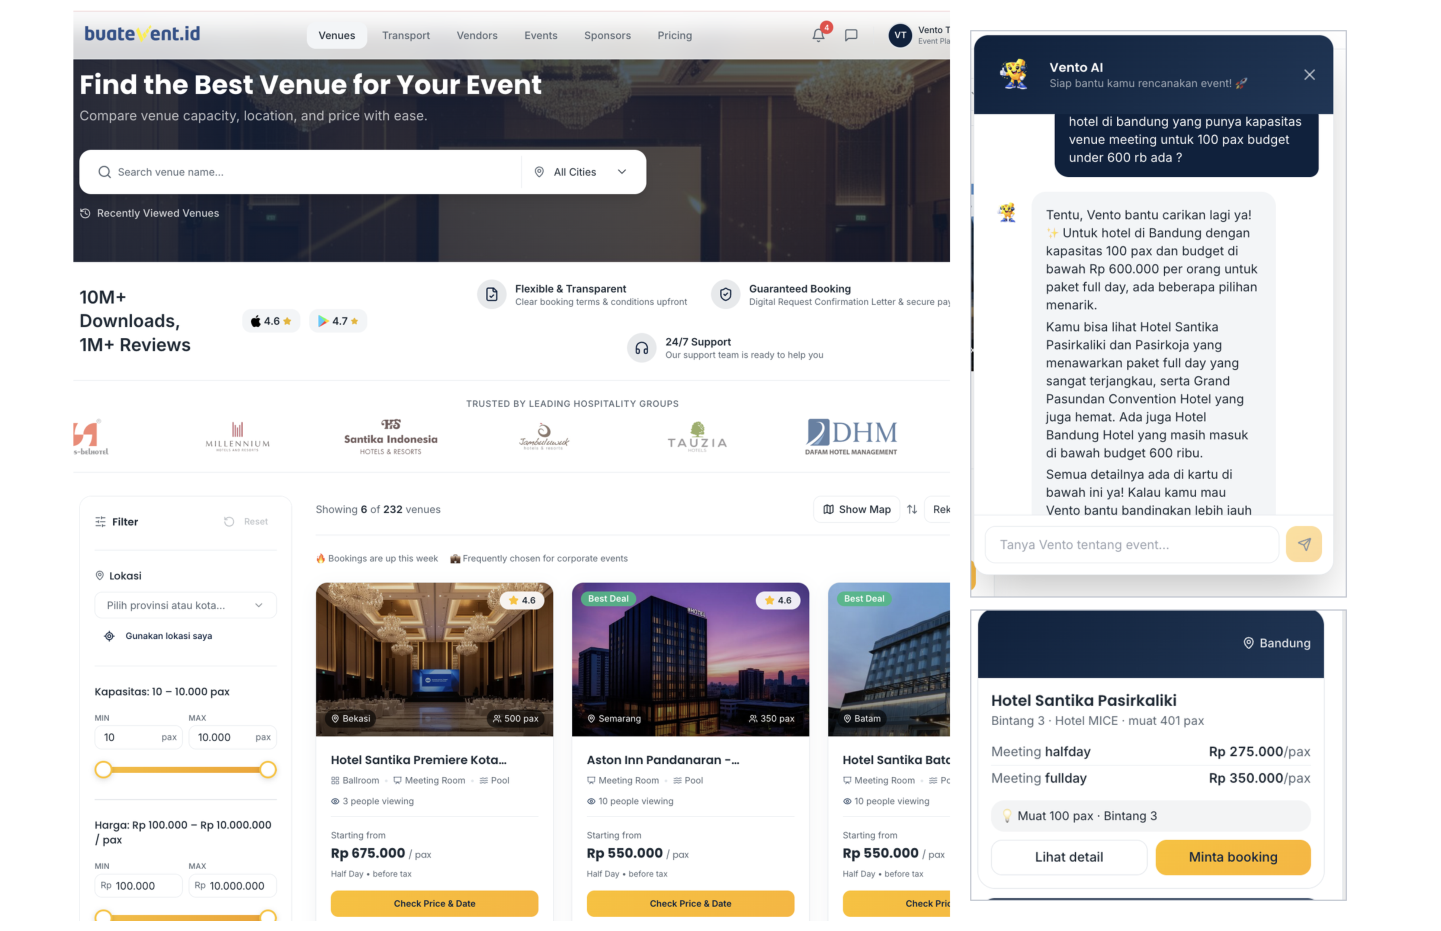Click Minta booking for Hotel Santika Pasirkaliki
This screenshot has width=1441, height=931.
[x=1233, y=857]
